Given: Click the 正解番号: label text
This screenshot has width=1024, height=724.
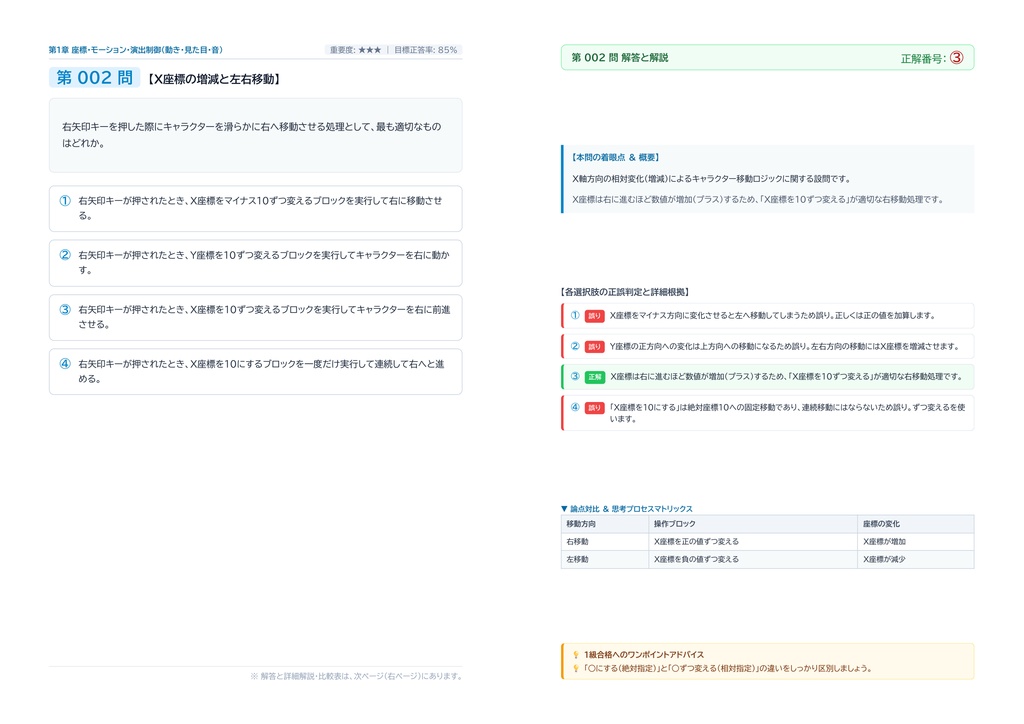Looking at the screenshot, I should (x=923, y=59).
